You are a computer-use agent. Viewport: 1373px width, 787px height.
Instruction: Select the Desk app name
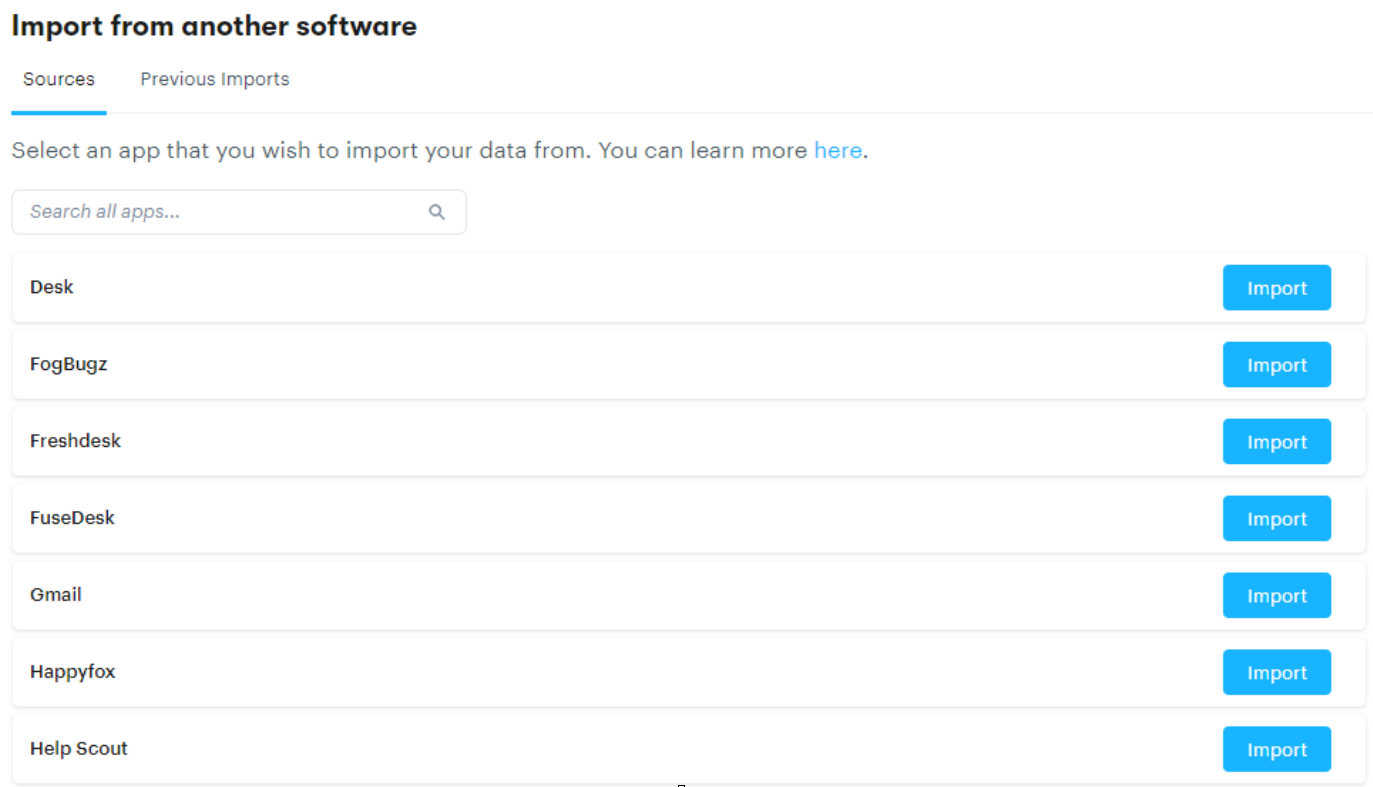52,287
